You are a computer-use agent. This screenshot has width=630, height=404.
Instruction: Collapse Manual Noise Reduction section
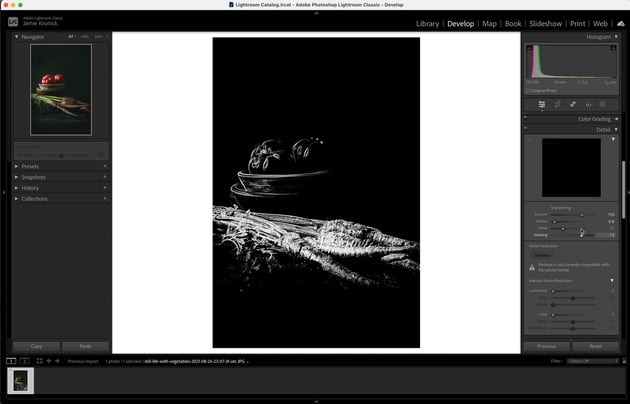pyautogui.click(x=612, y=280)
